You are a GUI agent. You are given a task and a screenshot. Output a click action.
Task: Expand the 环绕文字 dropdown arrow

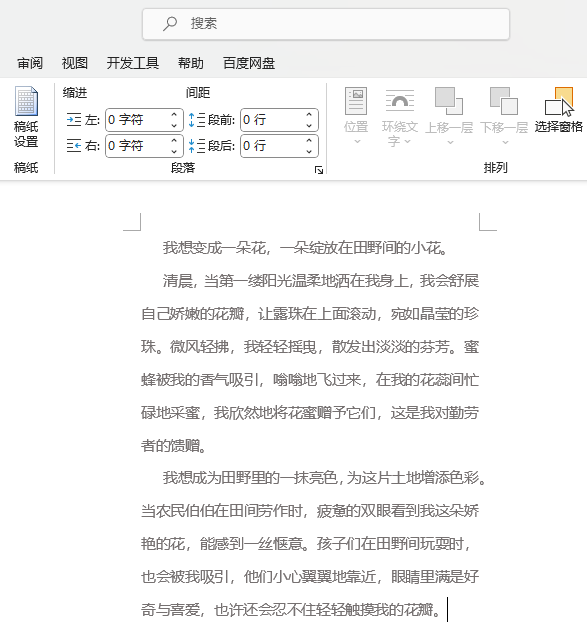[x=407, y=142]
